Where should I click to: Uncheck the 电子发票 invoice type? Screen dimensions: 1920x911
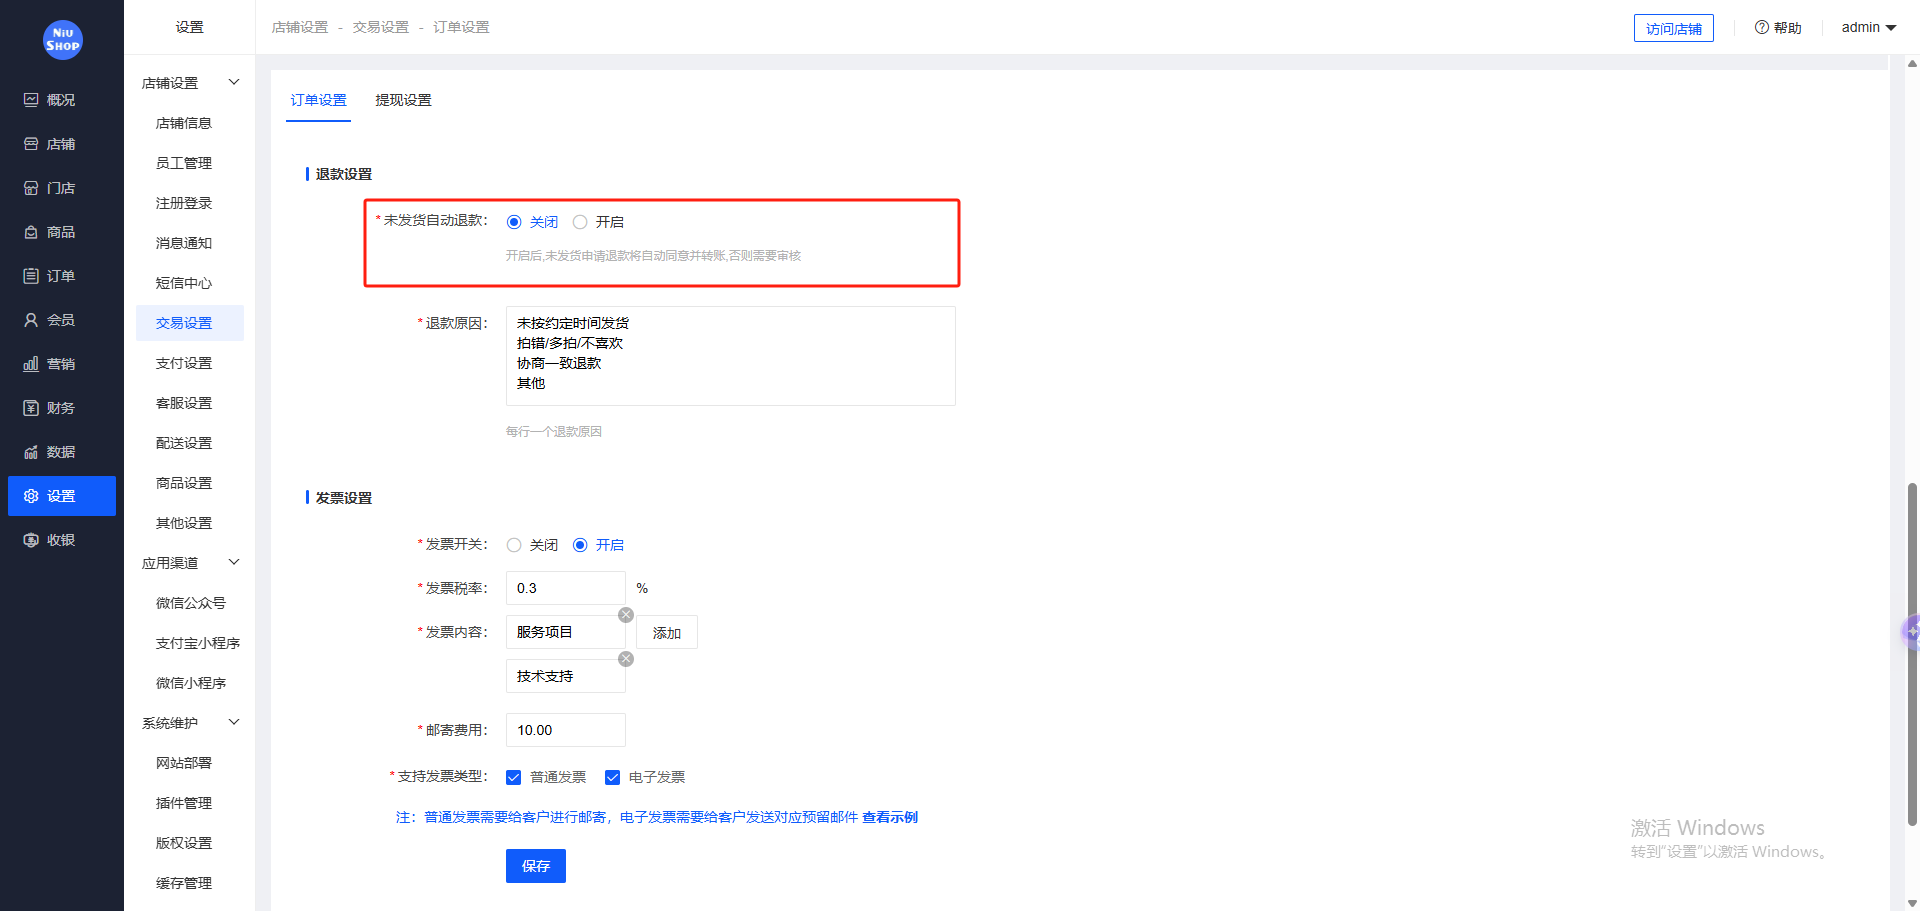pos(612,777)
